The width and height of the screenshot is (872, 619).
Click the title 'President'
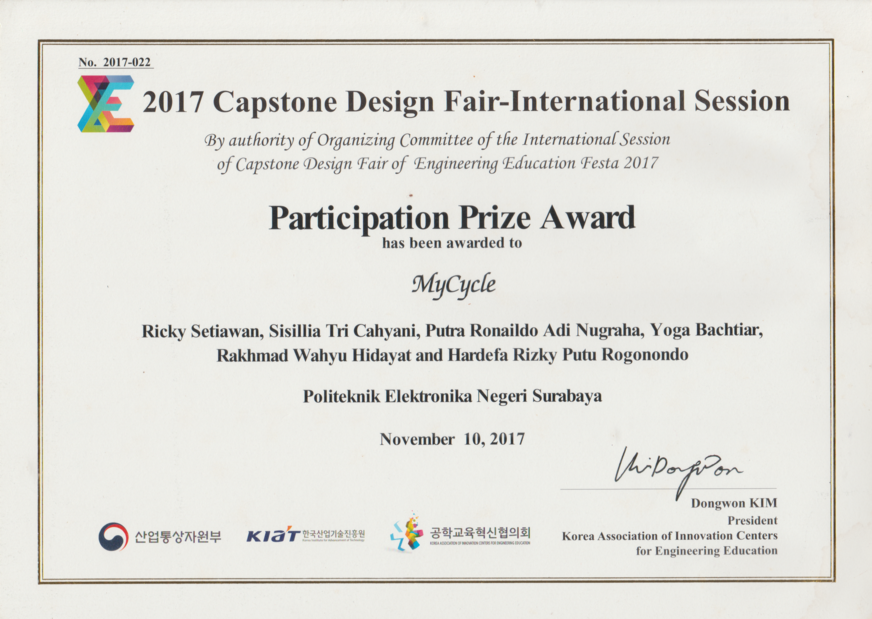pos(752,521)
